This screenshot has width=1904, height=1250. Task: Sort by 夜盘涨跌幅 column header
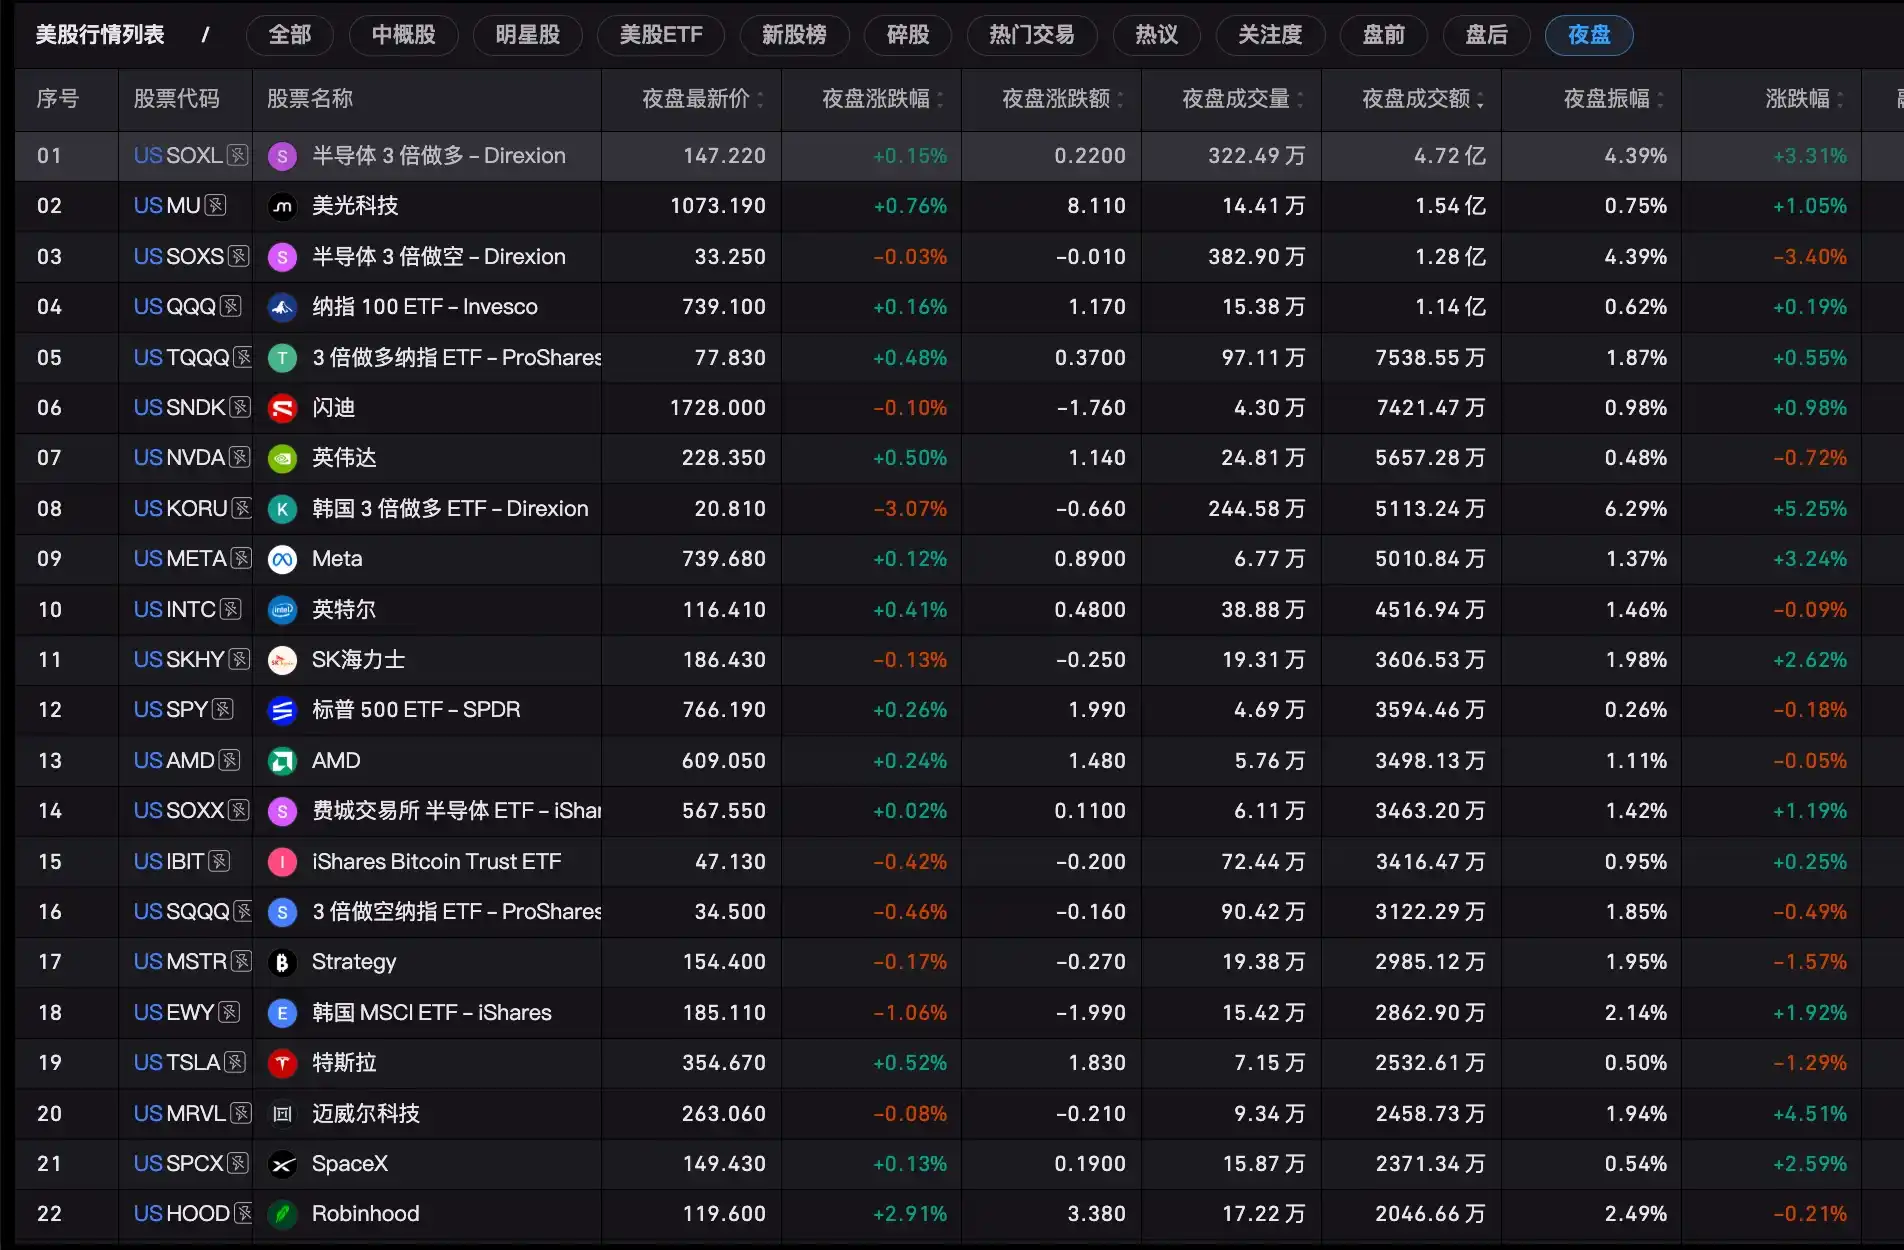coord(882,99)
